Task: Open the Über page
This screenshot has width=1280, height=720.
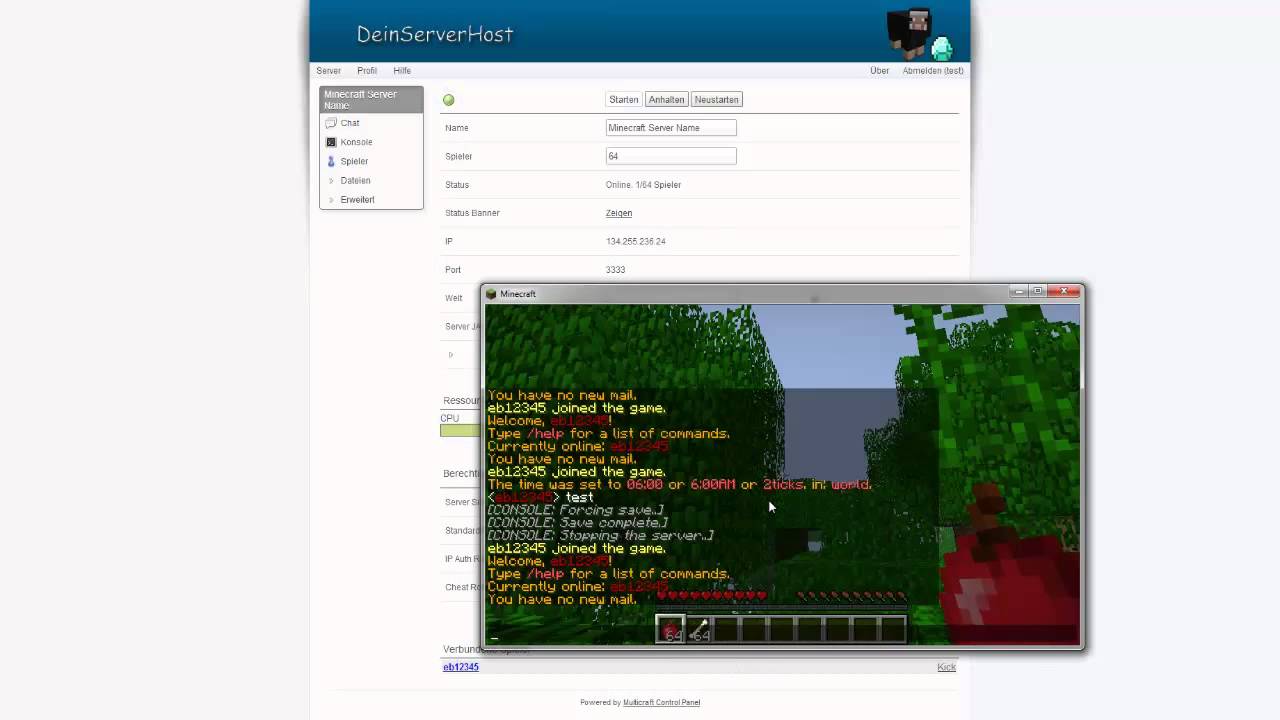Action: tap(879, 71)
